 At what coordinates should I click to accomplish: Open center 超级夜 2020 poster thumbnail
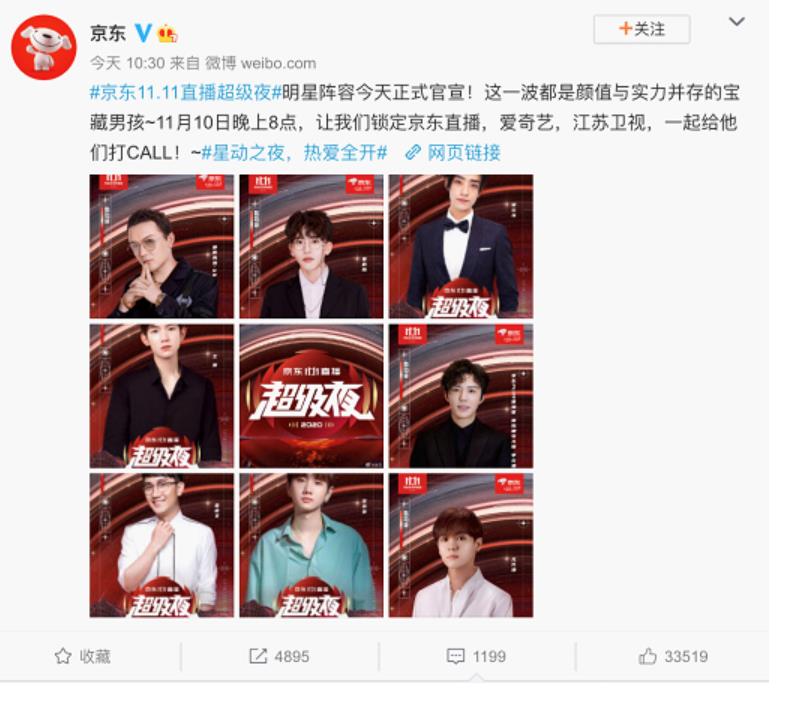coord(311,396)
